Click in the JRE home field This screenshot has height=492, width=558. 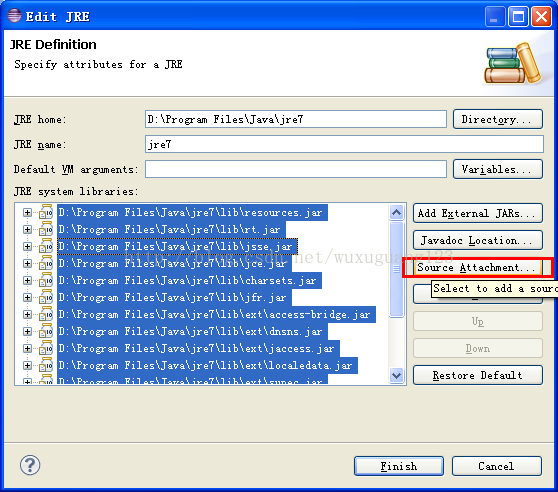pos(296,119)
